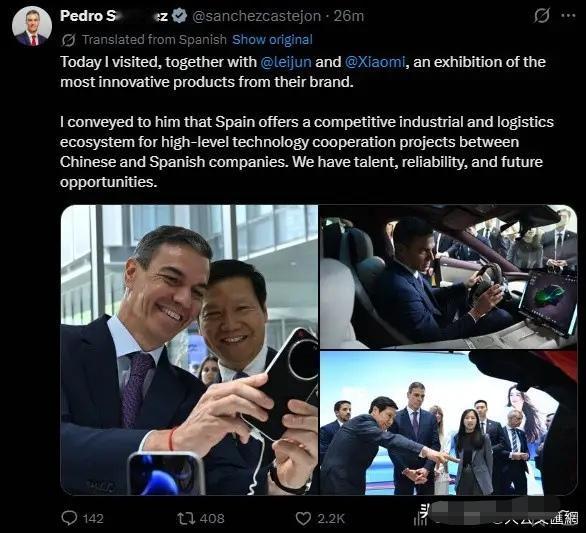Screen dimensions: 586x533
Task: Open the author's profile avatar
Action: 32,26
